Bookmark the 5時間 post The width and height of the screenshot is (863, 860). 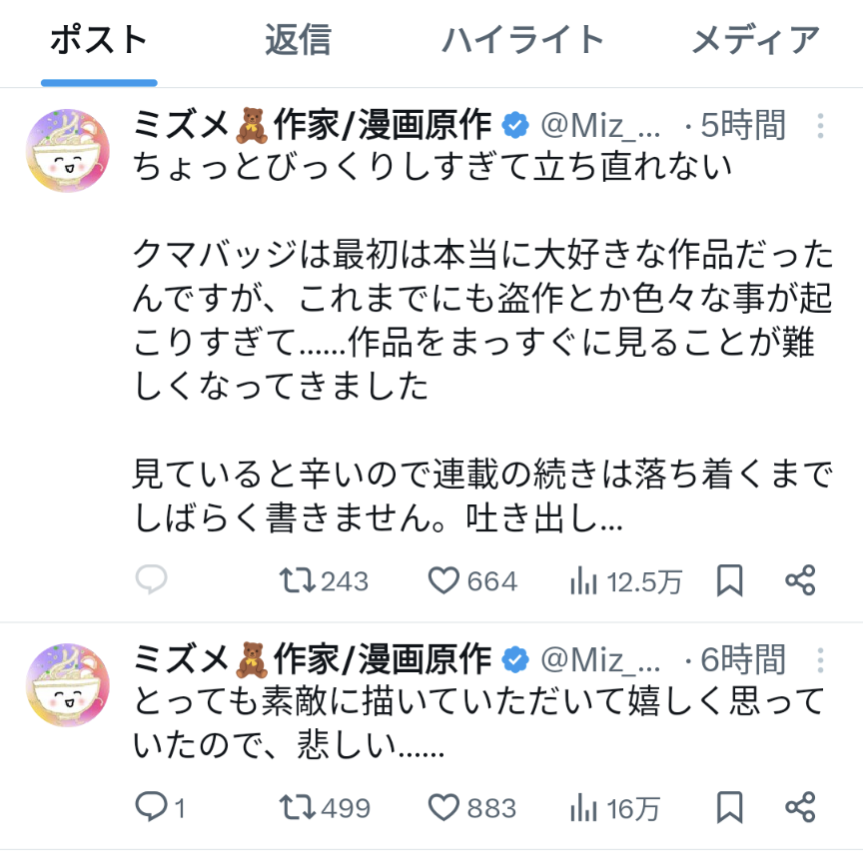(729, 580)
